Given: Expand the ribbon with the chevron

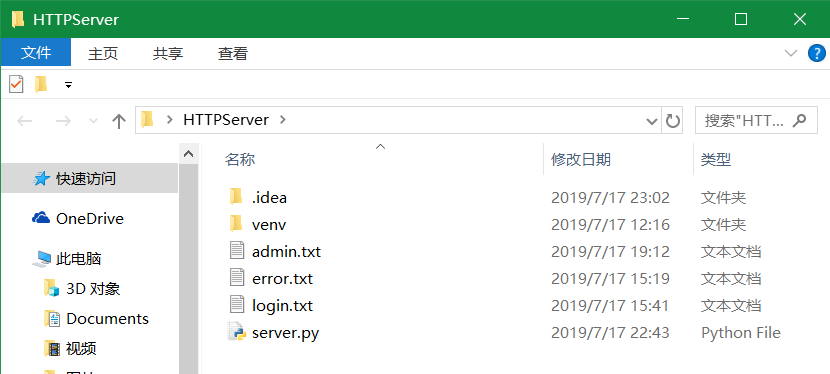Looking at the screenshot, I should click(x=791, y=53).
